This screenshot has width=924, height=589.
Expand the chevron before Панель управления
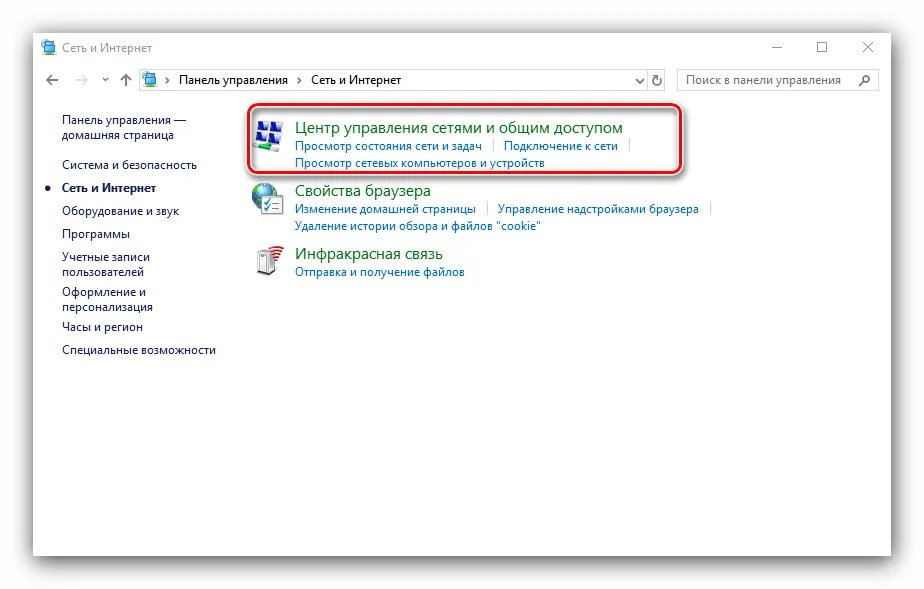click(167, 80)
